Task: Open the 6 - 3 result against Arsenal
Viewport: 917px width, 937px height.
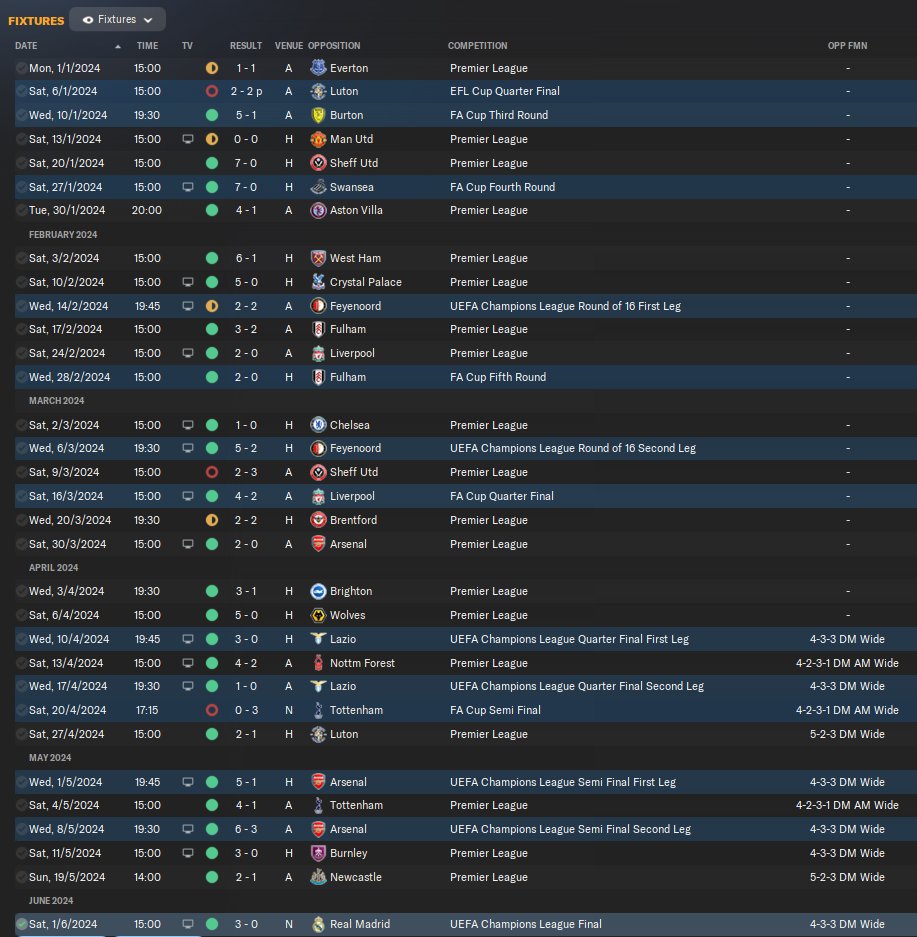Action: [246, 829]
